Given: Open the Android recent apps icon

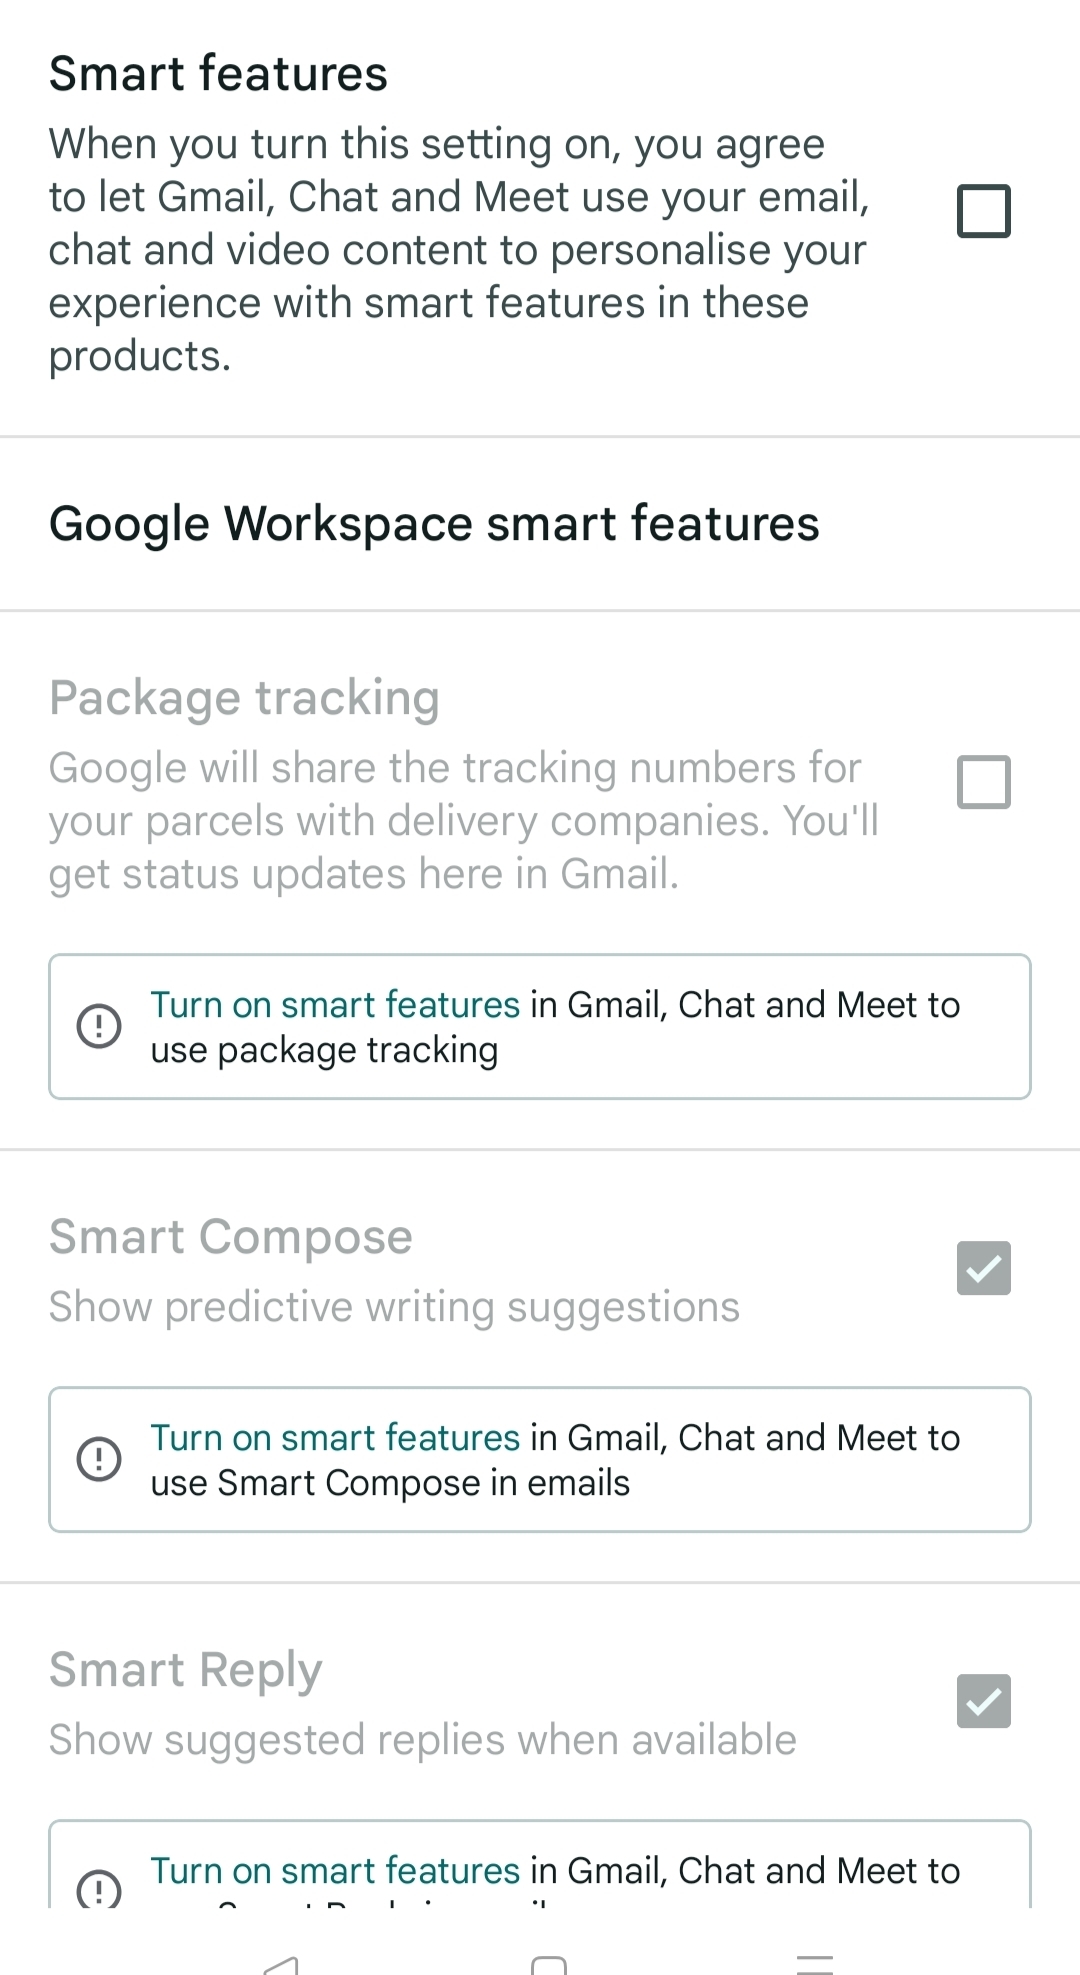Looking at the screenshot, I should pyautogui.click(x=815, y=1962).
